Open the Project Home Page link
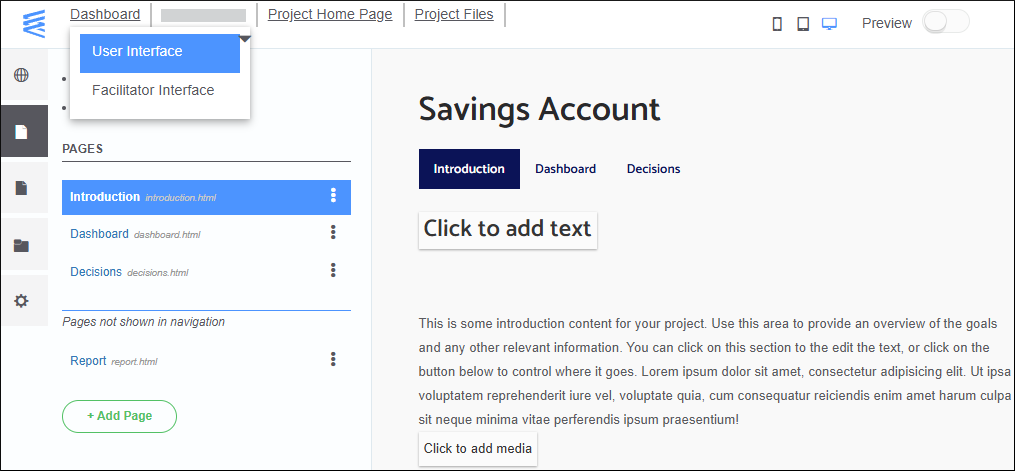 [x=330, y=14]
